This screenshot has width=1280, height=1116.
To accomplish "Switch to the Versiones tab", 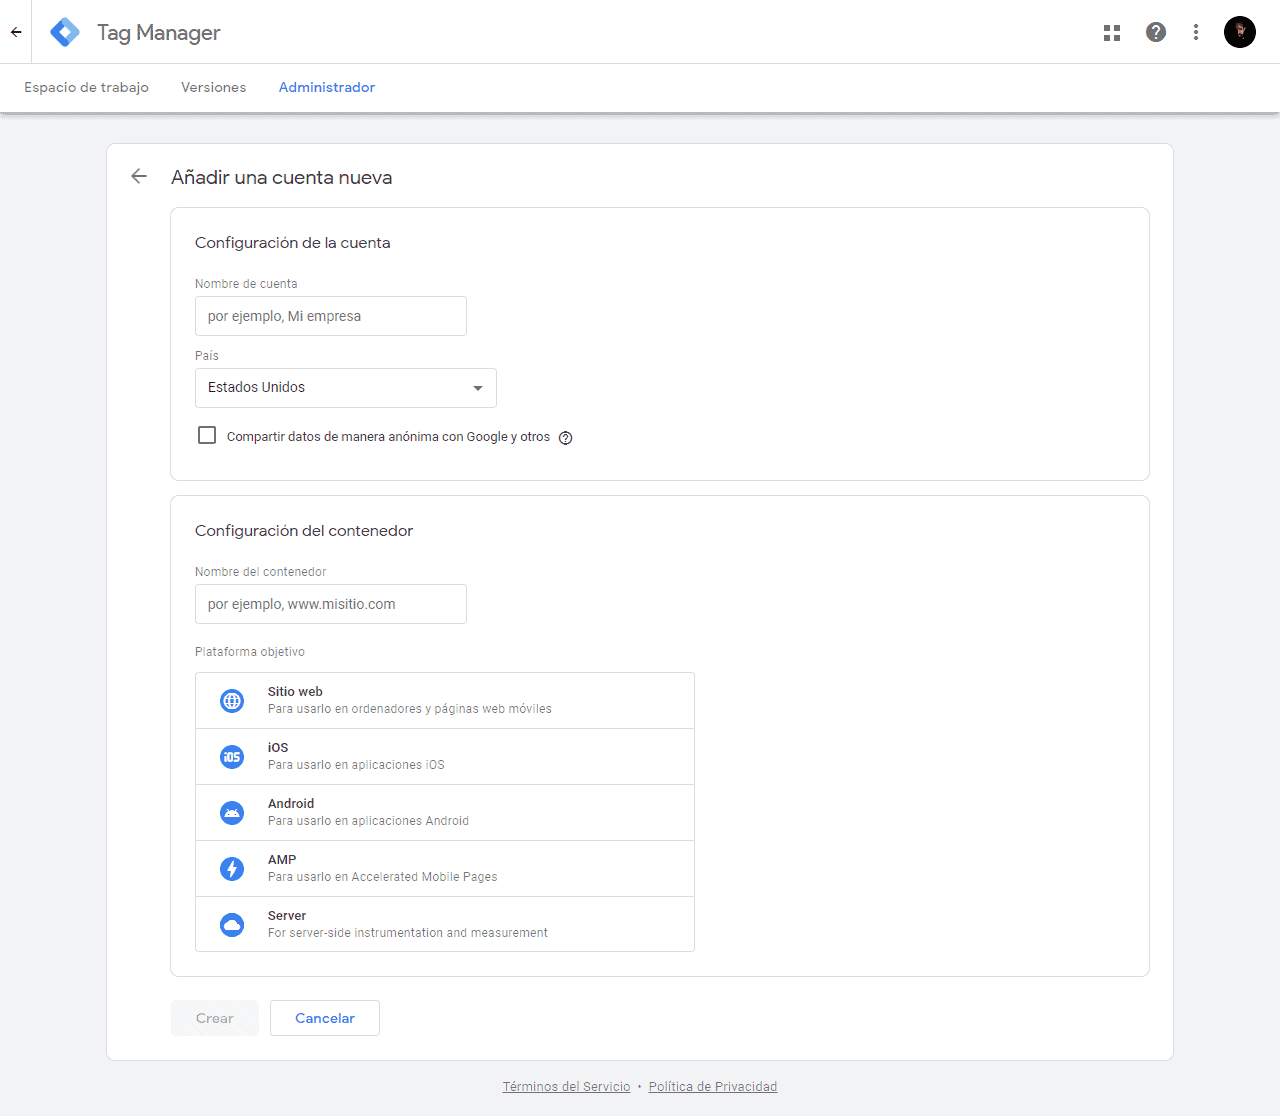I will (213, 87).
